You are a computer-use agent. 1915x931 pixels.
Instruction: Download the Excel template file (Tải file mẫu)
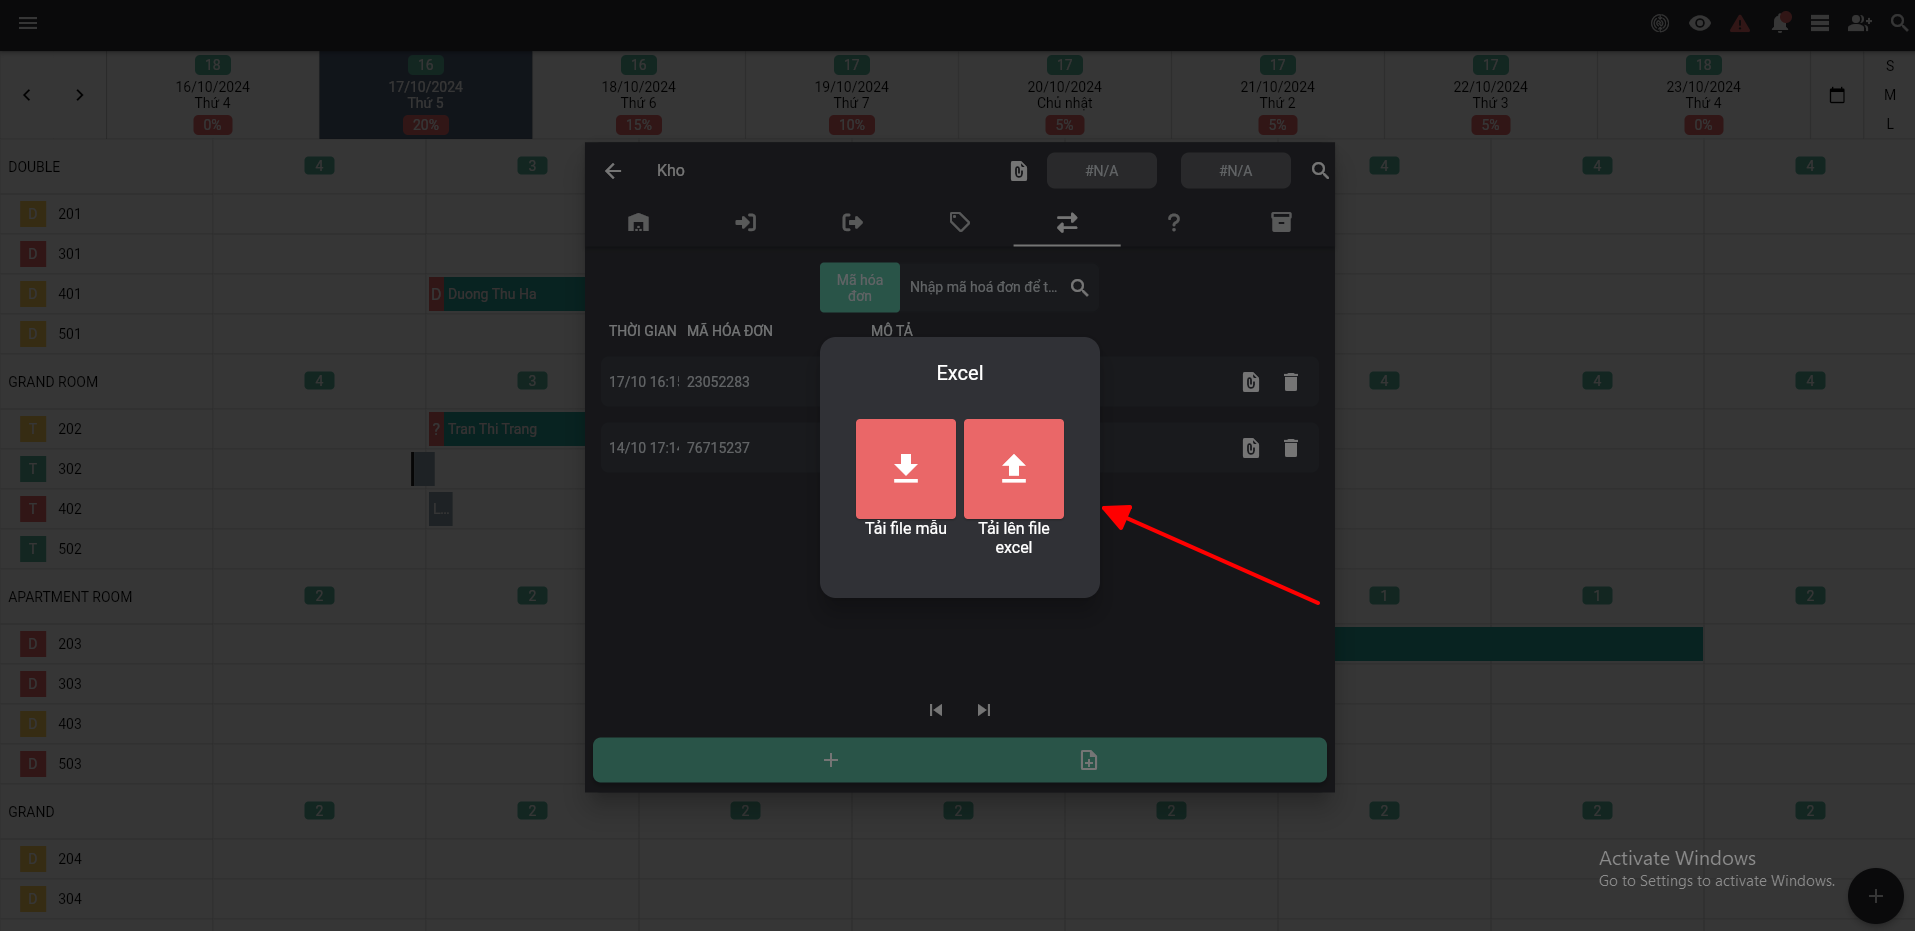click(x=906, y=468)
